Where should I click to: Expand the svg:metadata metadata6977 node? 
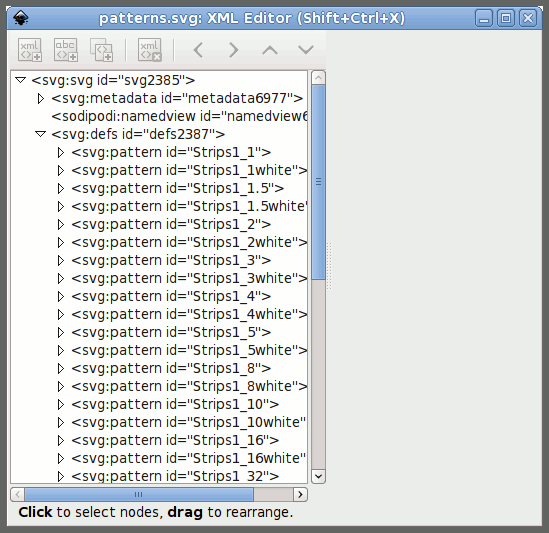point(41,98)
